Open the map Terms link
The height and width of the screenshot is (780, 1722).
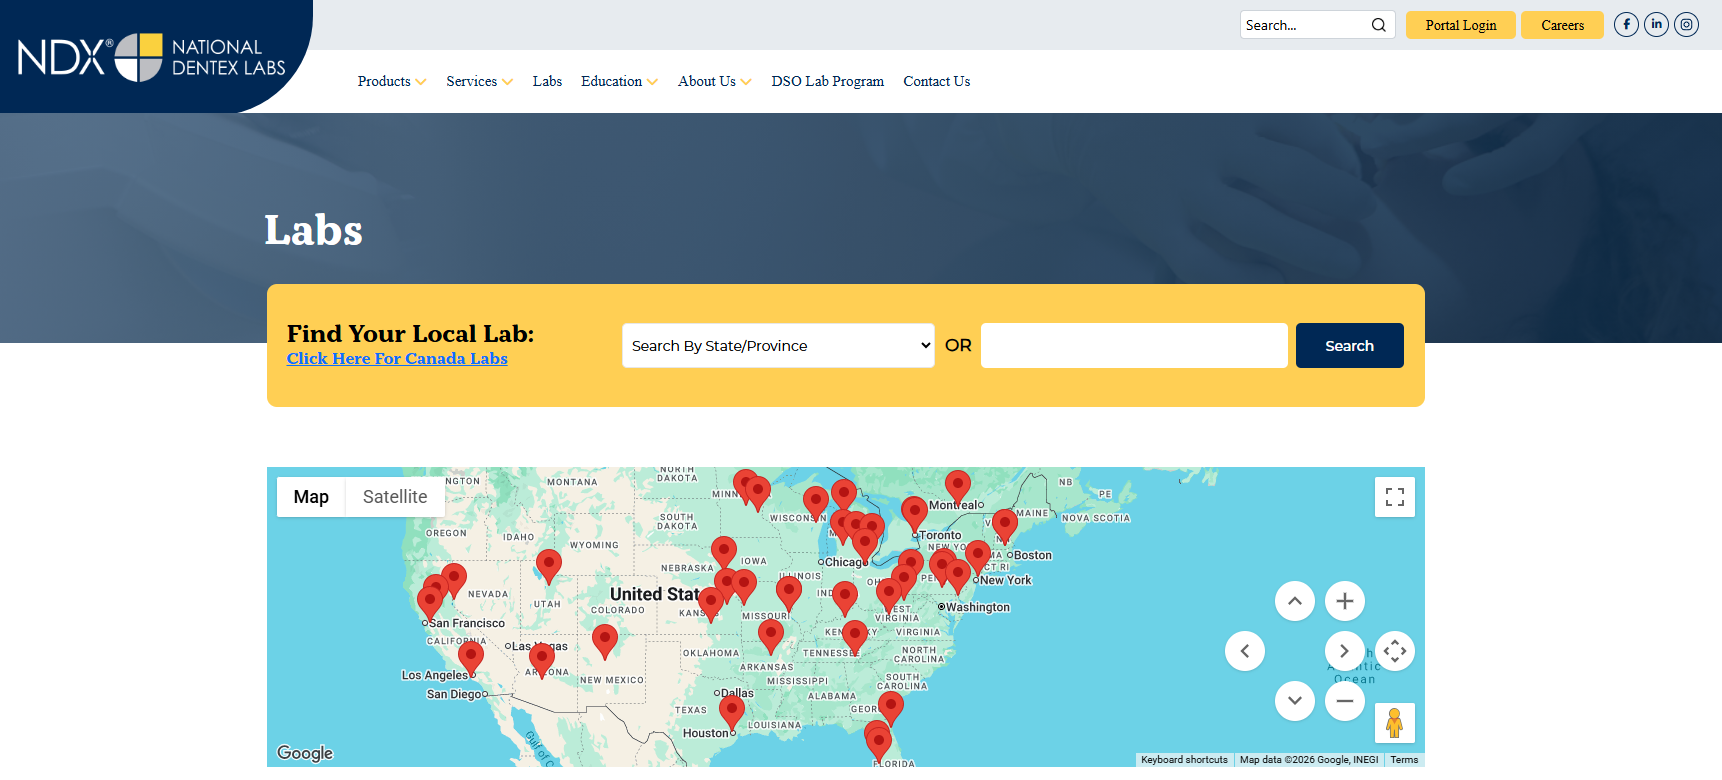coord(1404,760)
